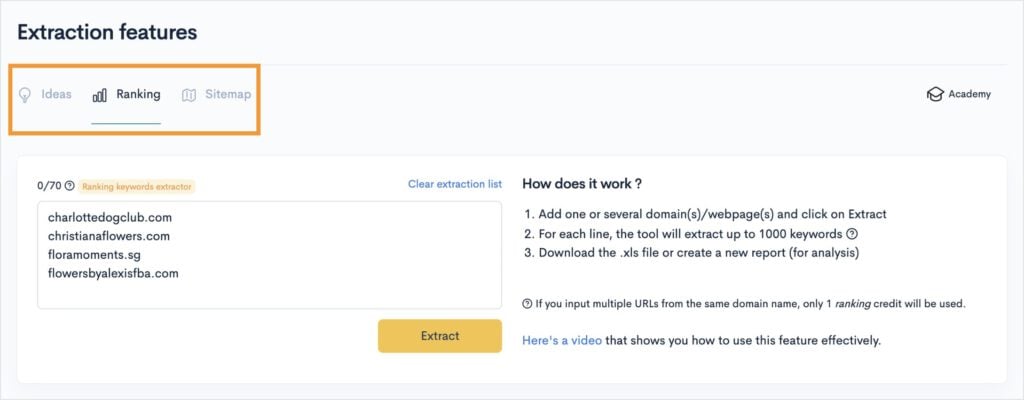The image size is (1024, 400).
Task: Click the Ideas lightbulb icon
Action: [25, 95]
